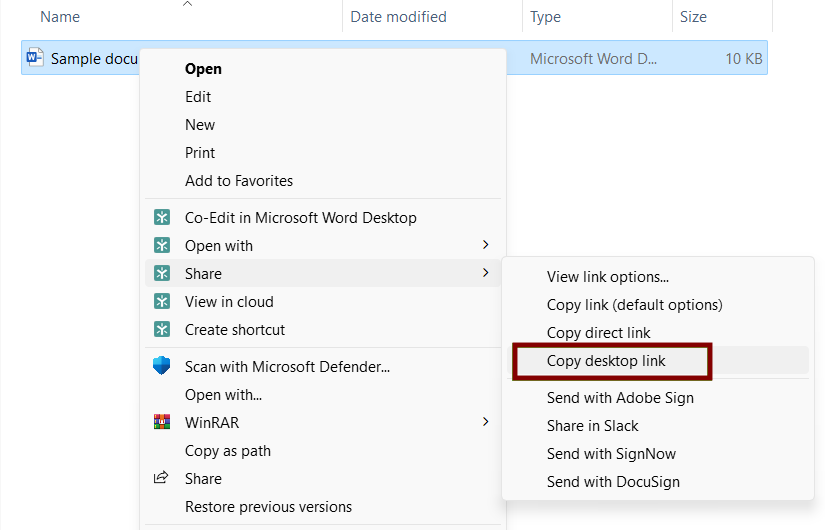Click the Share arrow icon at bottom
The height and width of the screenshot is (530, 825).
[x=161, y=479]
